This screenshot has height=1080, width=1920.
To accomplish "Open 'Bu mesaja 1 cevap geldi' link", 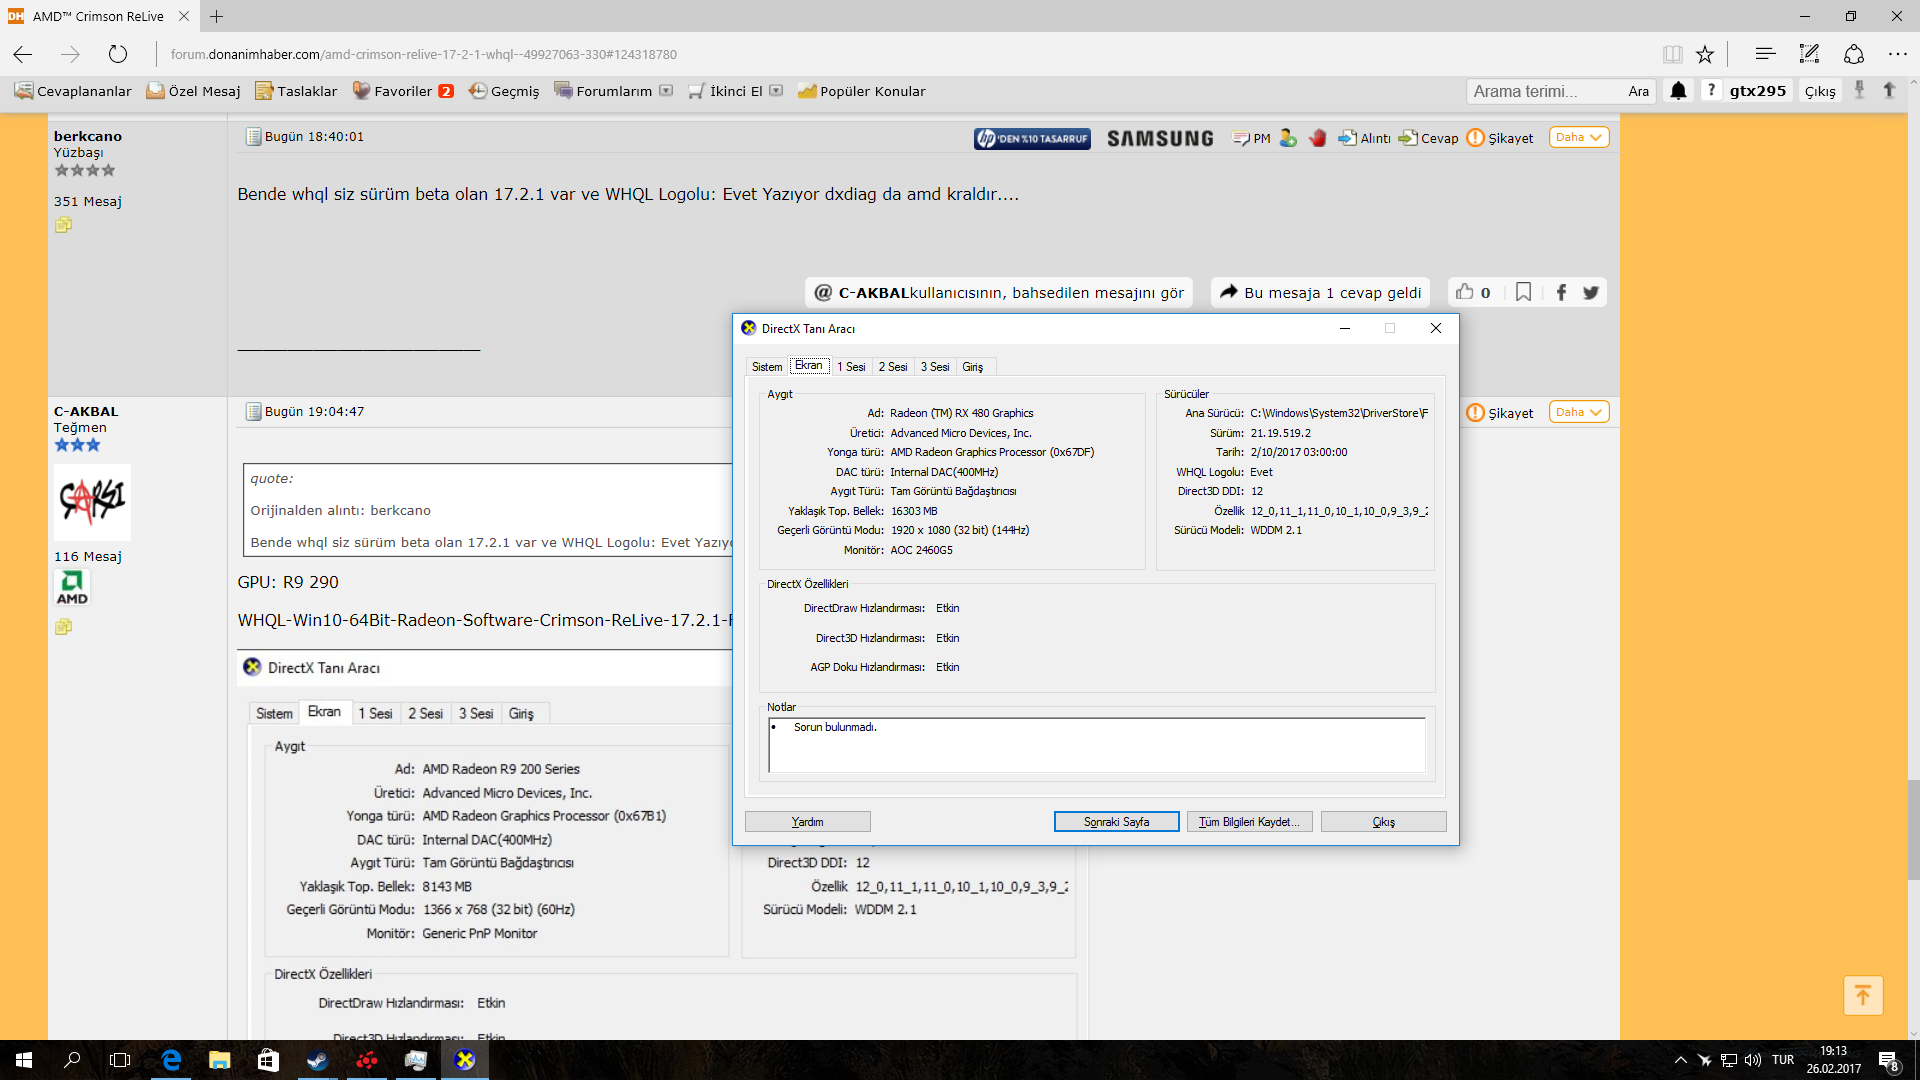I will [1320, 292].
